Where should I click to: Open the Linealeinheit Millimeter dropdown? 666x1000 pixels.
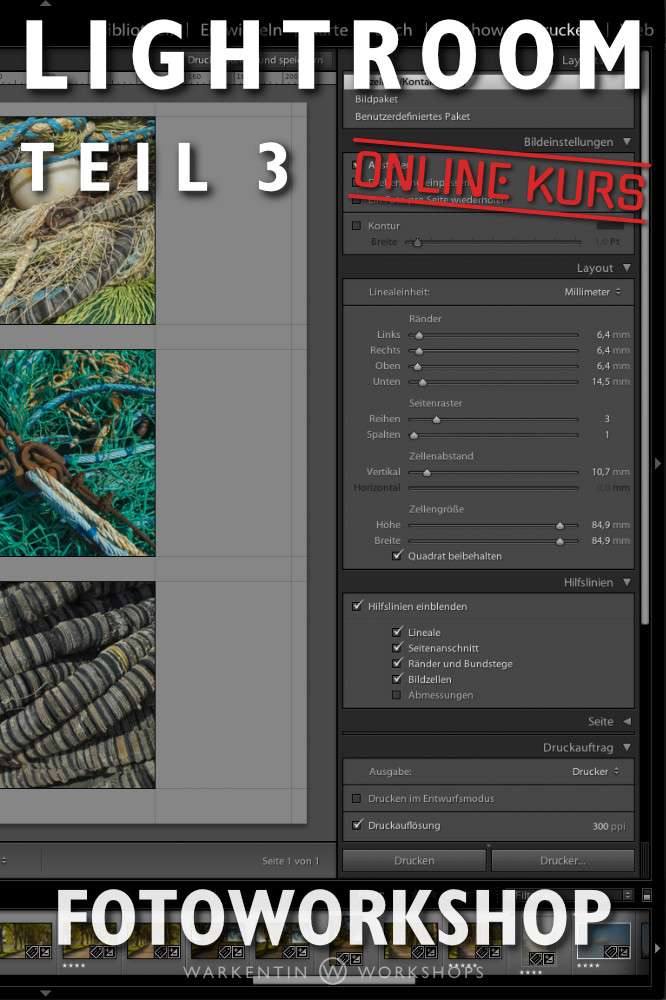pyautogui.click(x=592, y=291)
